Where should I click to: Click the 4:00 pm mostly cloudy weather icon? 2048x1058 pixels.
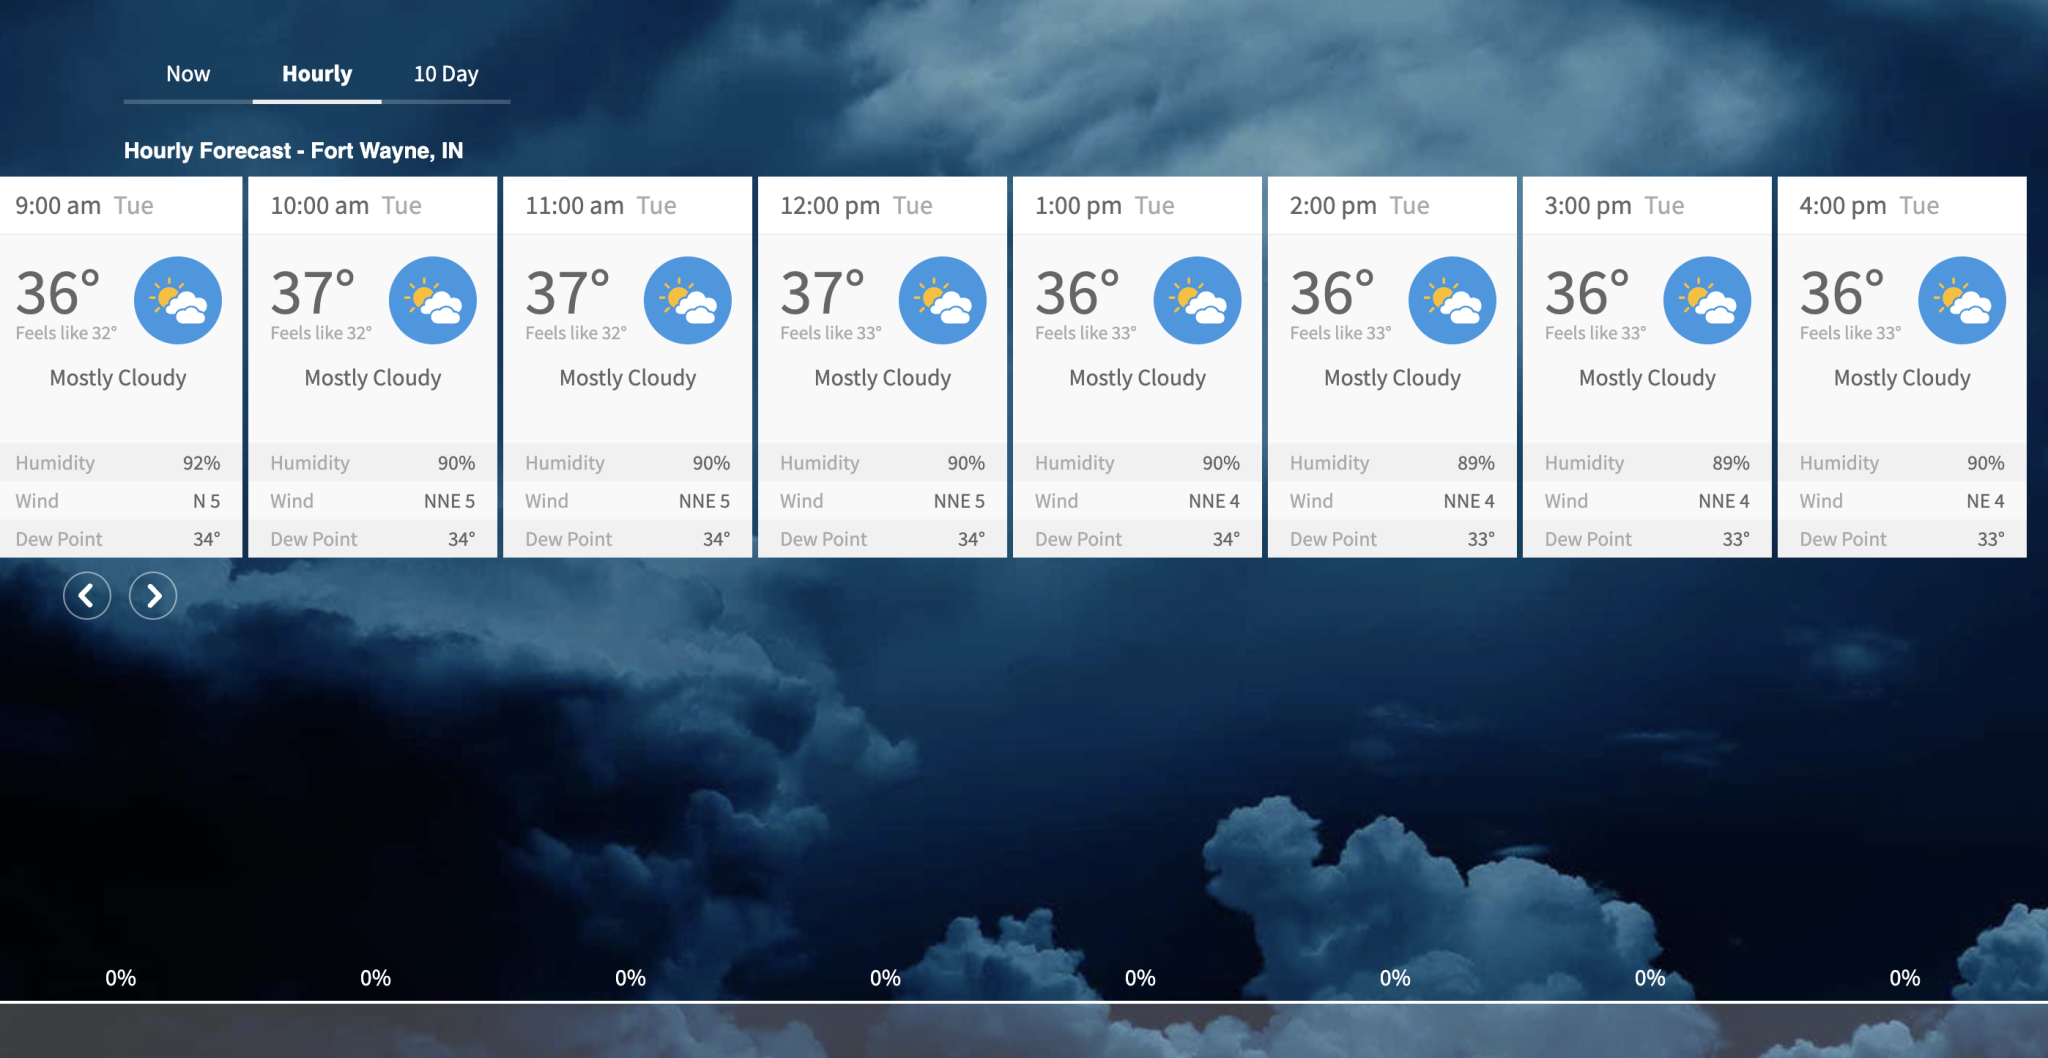click(1963, 301)
